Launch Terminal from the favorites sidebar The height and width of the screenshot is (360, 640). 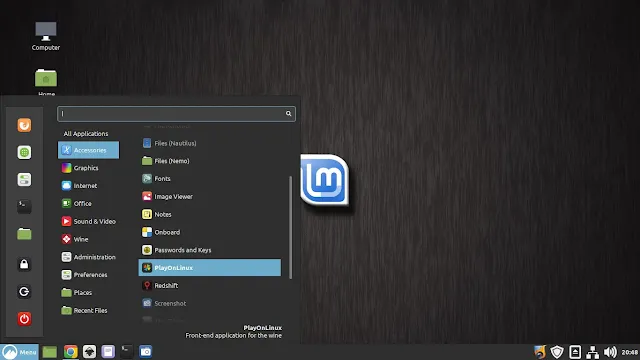click(x=24, y=207)
